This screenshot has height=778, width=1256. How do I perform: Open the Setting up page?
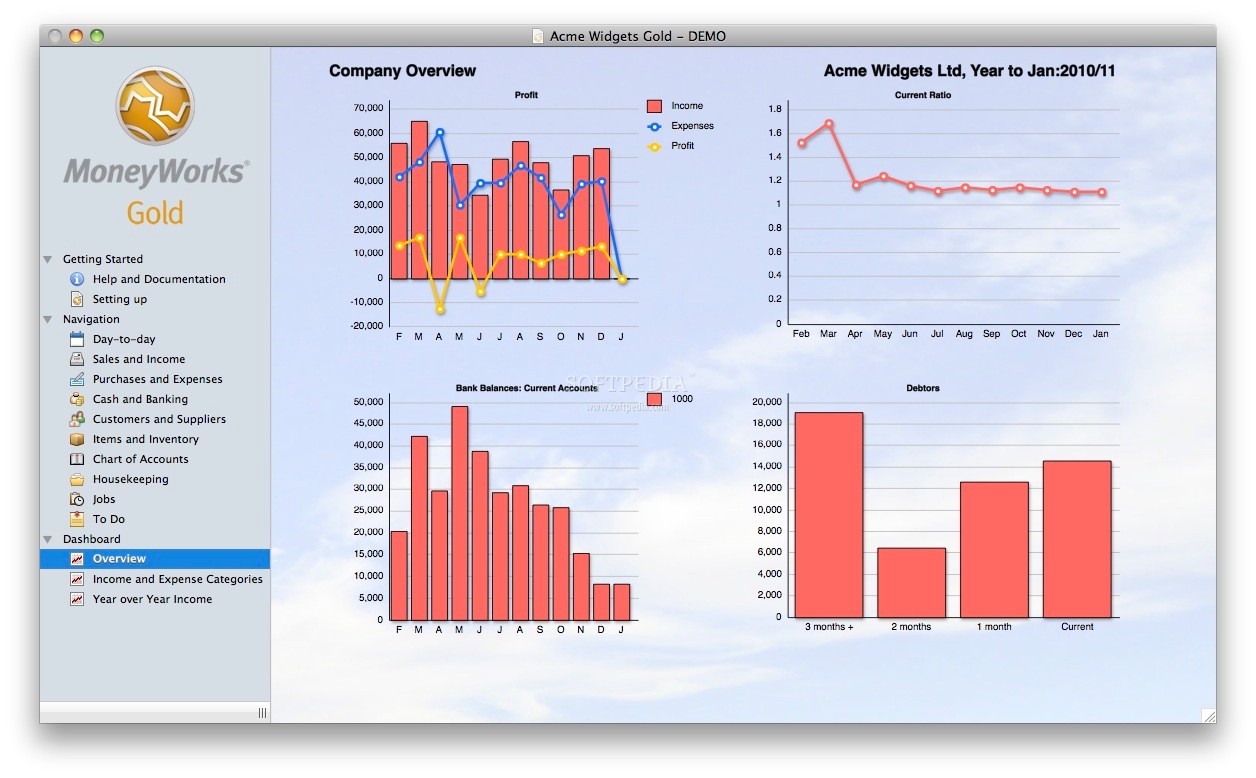[120, 299]
